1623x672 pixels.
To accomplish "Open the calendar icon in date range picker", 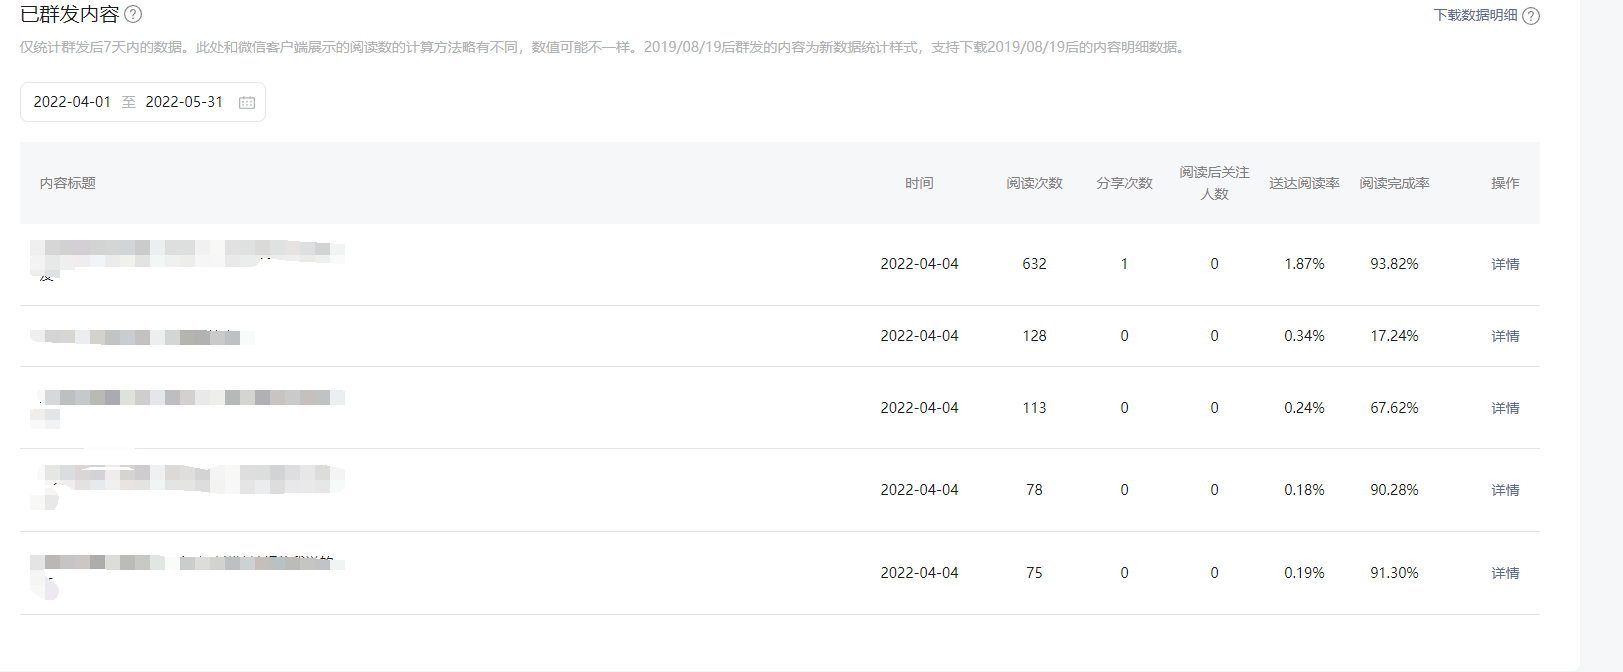I will [247, 102].
